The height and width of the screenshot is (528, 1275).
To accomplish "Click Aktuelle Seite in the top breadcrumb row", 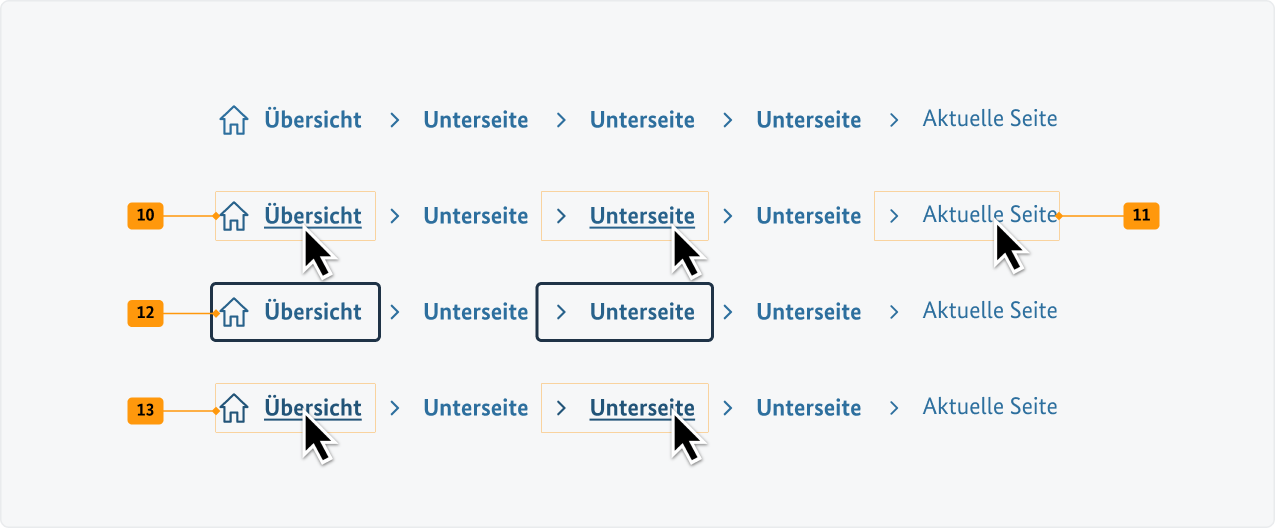I will (989, 120).
